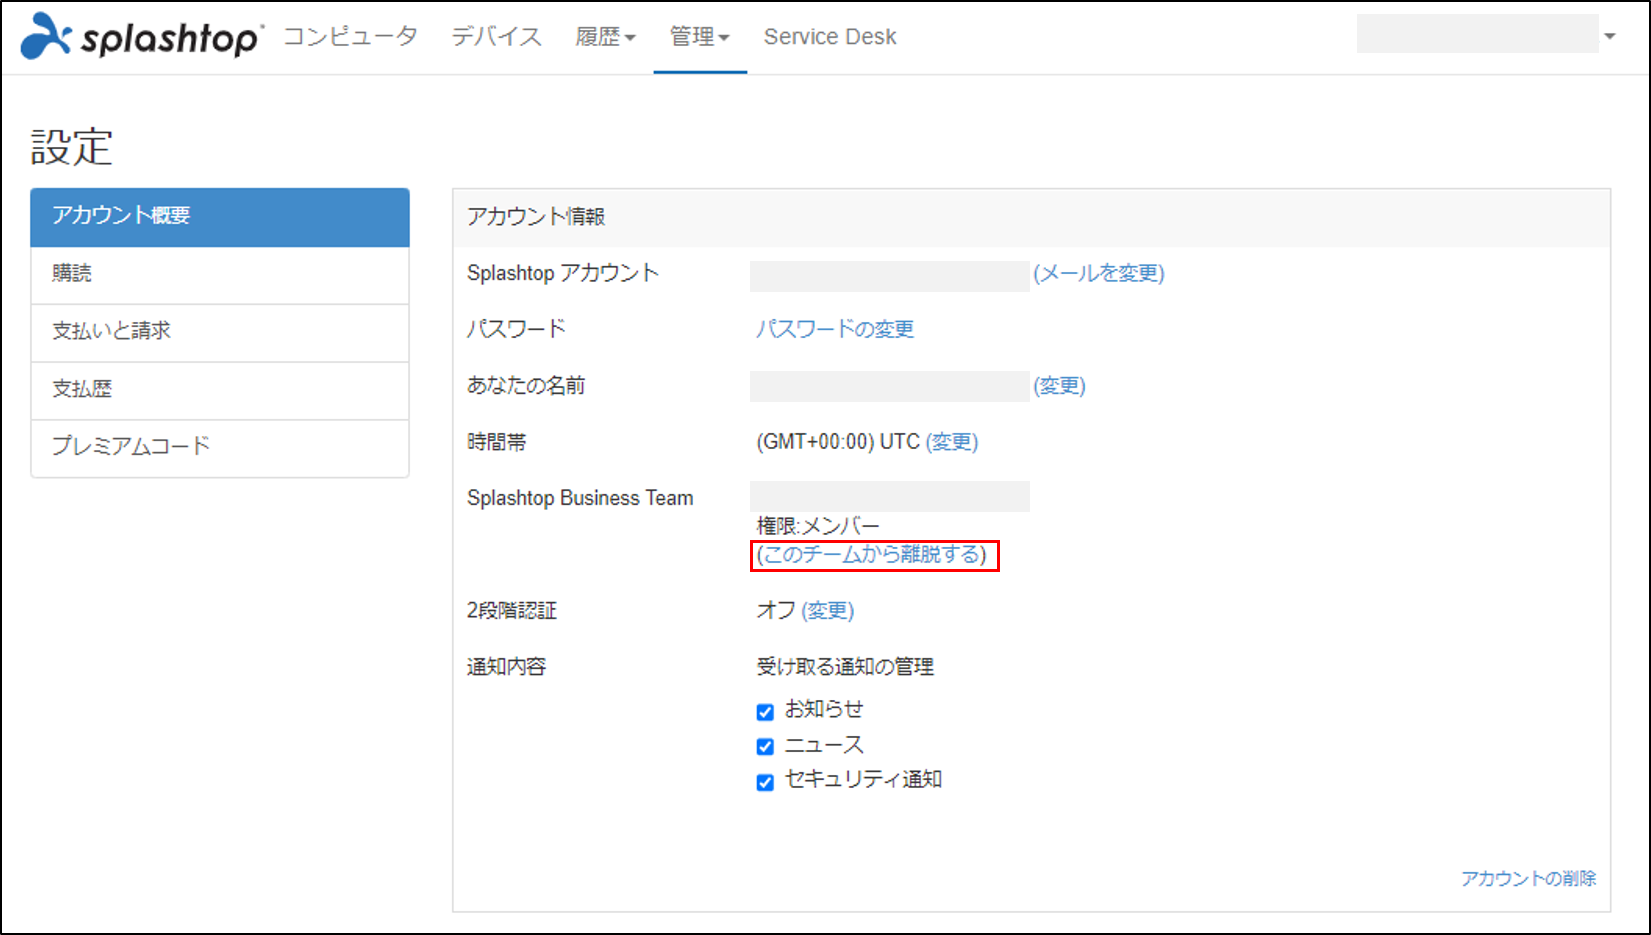1651x935 pixels.
Task: Click the アカウントの削除 link
Action: (1528, 878)
